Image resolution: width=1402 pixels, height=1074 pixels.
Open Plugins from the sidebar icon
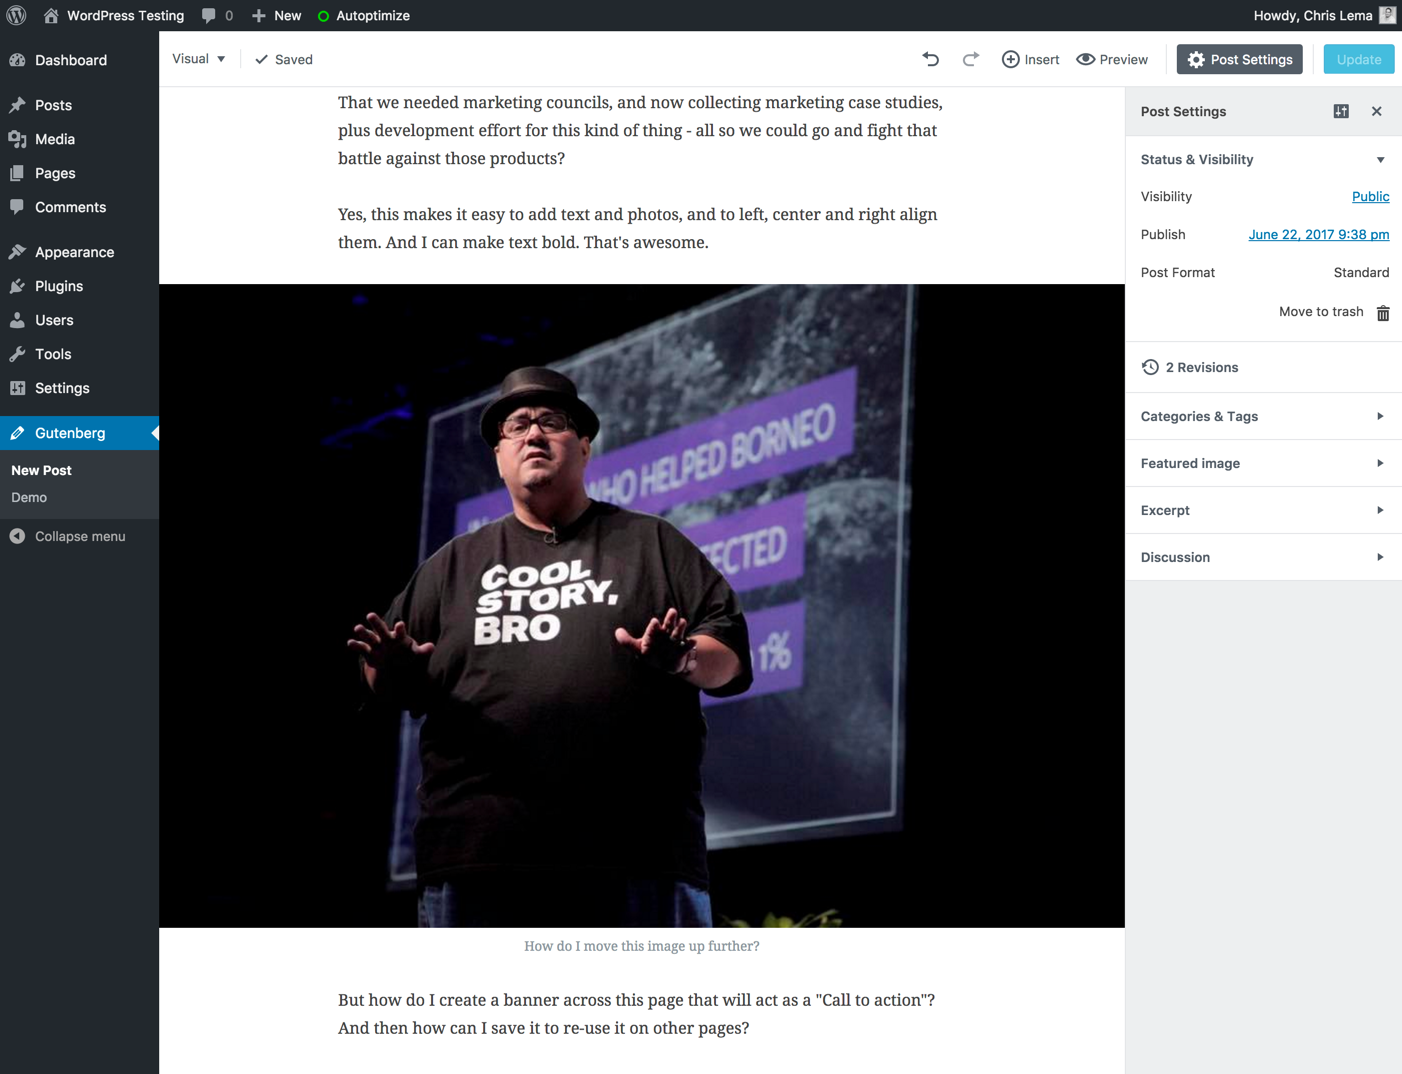click(x=17, y=286)
